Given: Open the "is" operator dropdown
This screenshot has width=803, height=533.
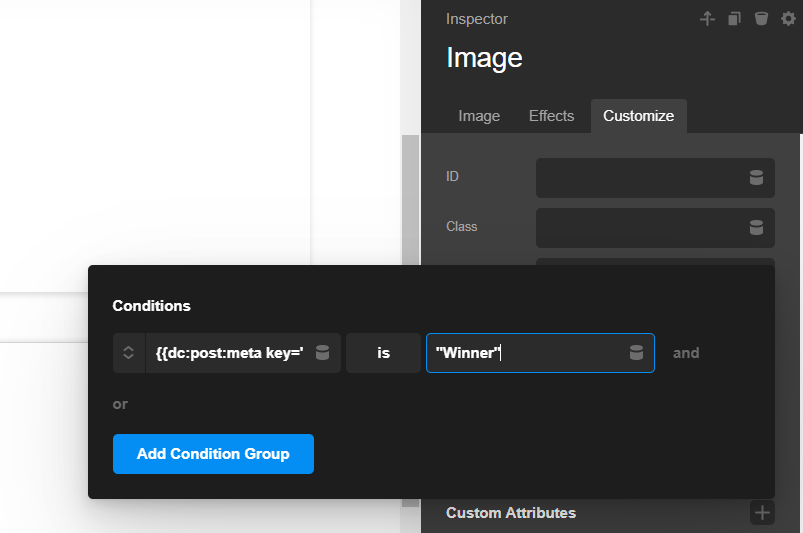Looking at the screenshot, I should pos(383,353).
